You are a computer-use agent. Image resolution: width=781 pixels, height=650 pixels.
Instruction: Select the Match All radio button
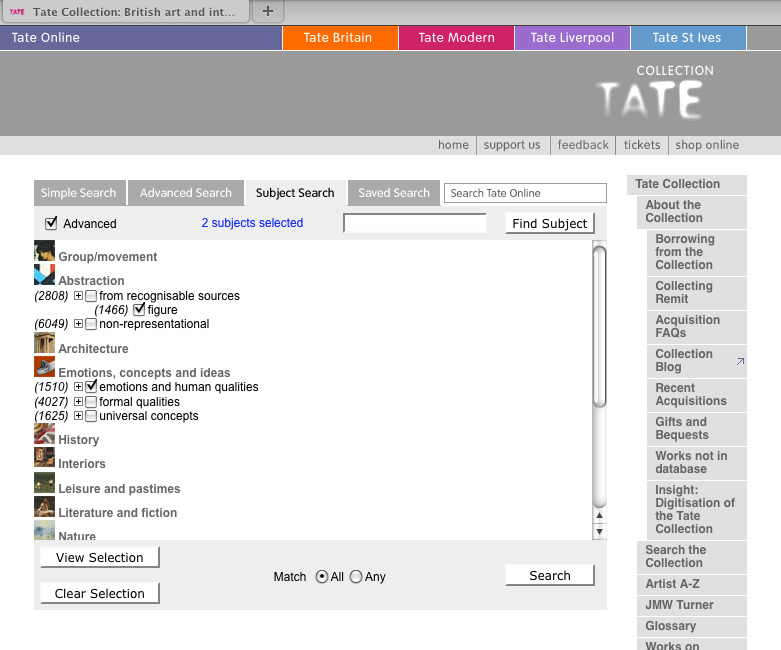click(x=322, y=577)
